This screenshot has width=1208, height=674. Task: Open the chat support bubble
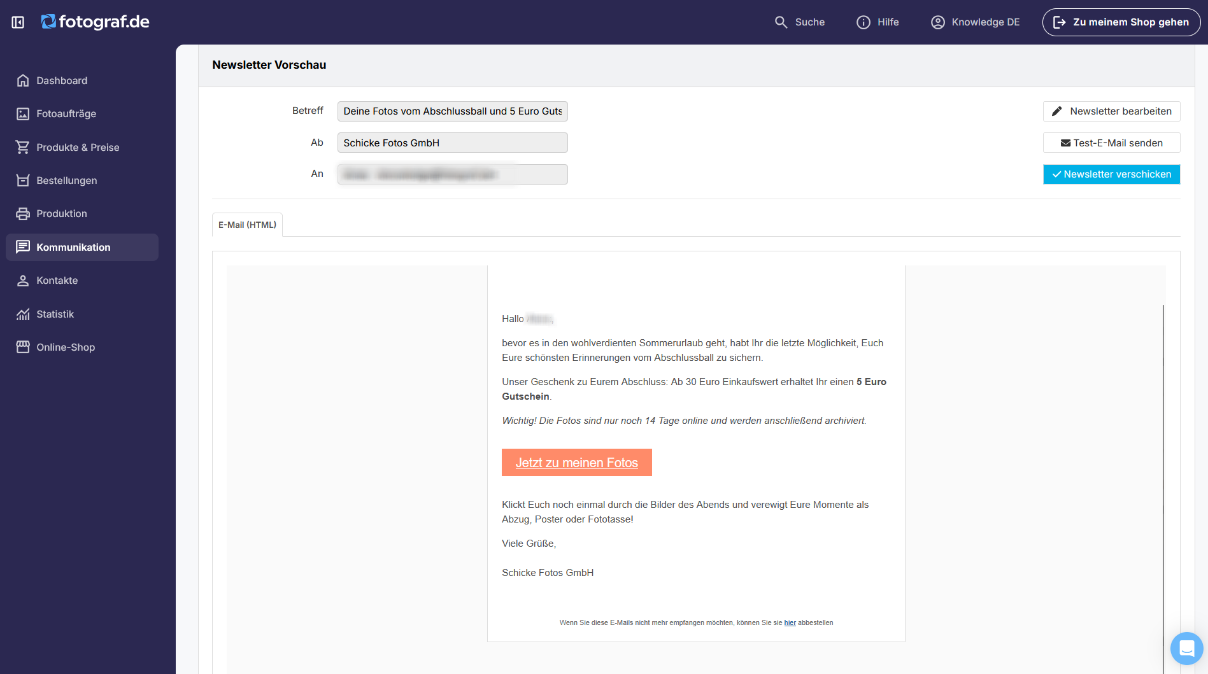(x=1187, y=649)
